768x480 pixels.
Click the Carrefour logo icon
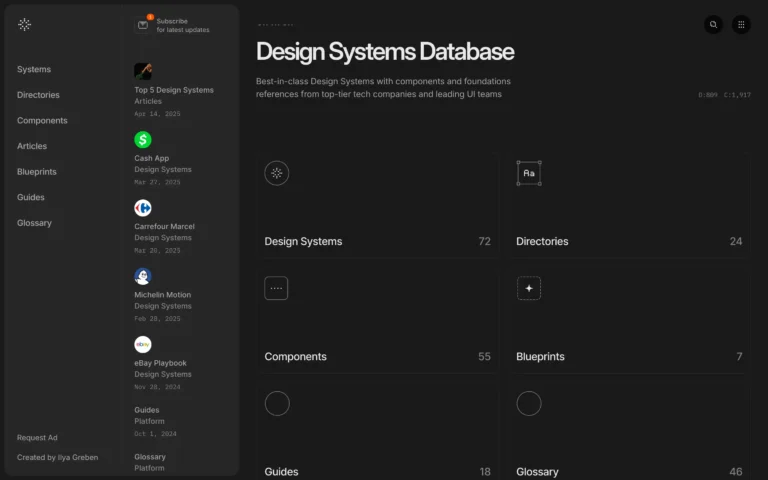(143, 208)
